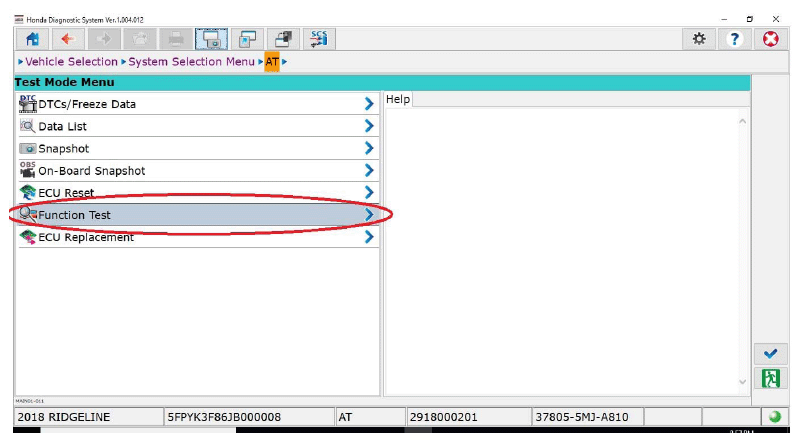Viewport: 801px width, 442px height.
Task: Expand the ECU Replacement chevron
Action: click(x=369, y=237)
